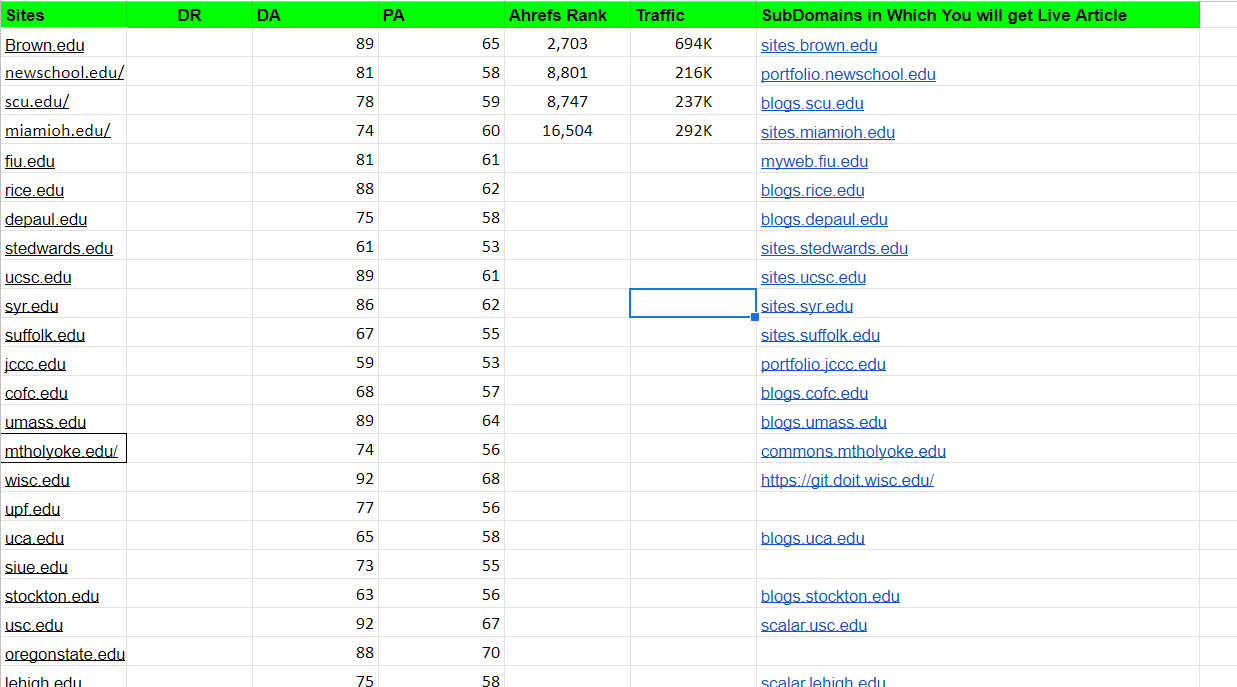The height and width of the screenshot is (687, 1237).
Task: Click the sites.suffolk.edu link
Action: pyautogui.click(x=820, y=335)
